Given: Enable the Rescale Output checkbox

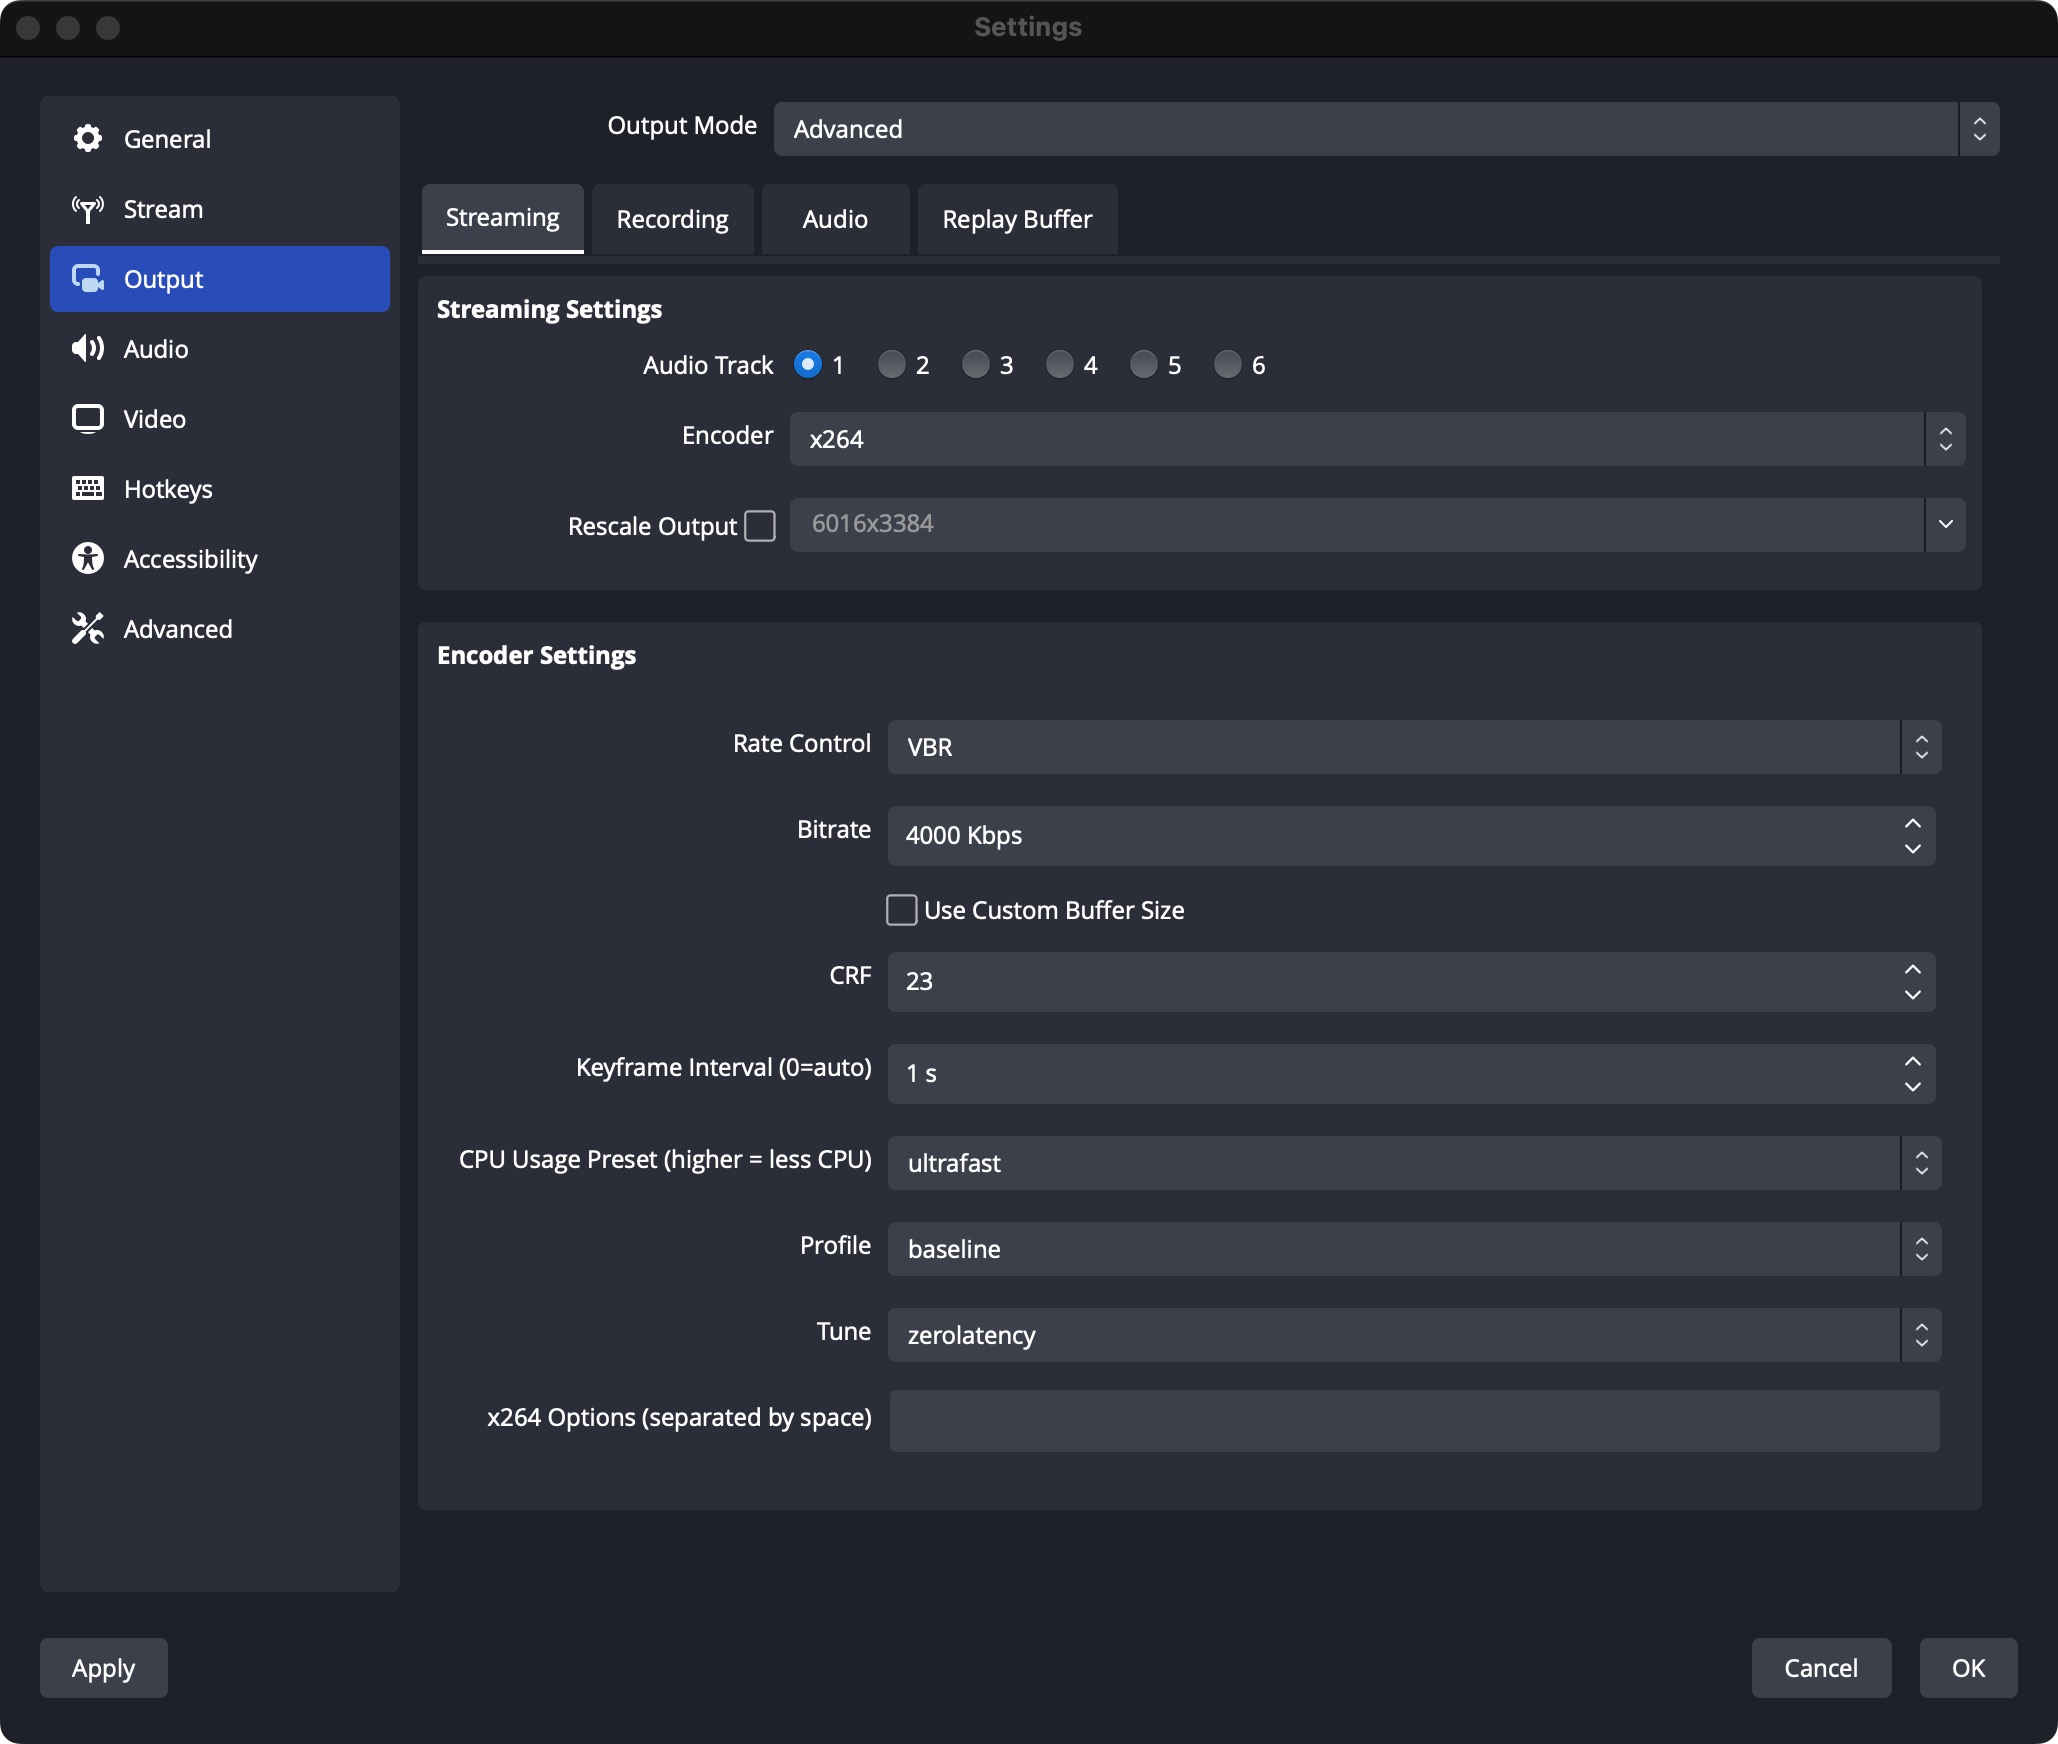Looking at the screenshot, I should point(760,526).
